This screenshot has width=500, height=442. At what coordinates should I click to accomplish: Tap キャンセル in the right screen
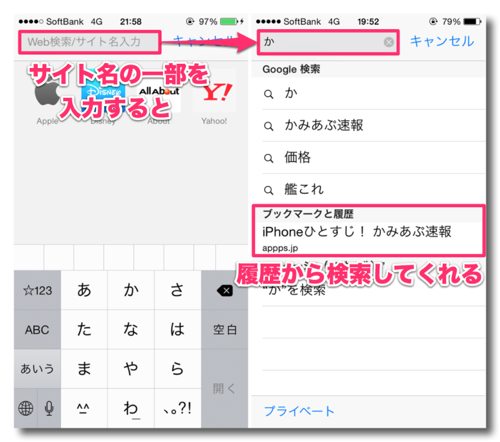click(x=442, y=41)
